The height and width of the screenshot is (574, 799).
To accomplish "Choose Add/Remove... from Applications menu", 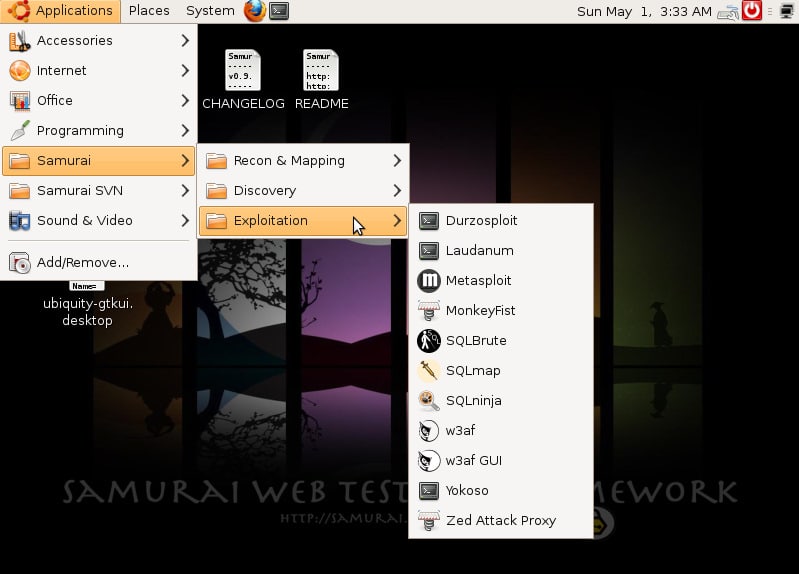I will tap(82, 263).
